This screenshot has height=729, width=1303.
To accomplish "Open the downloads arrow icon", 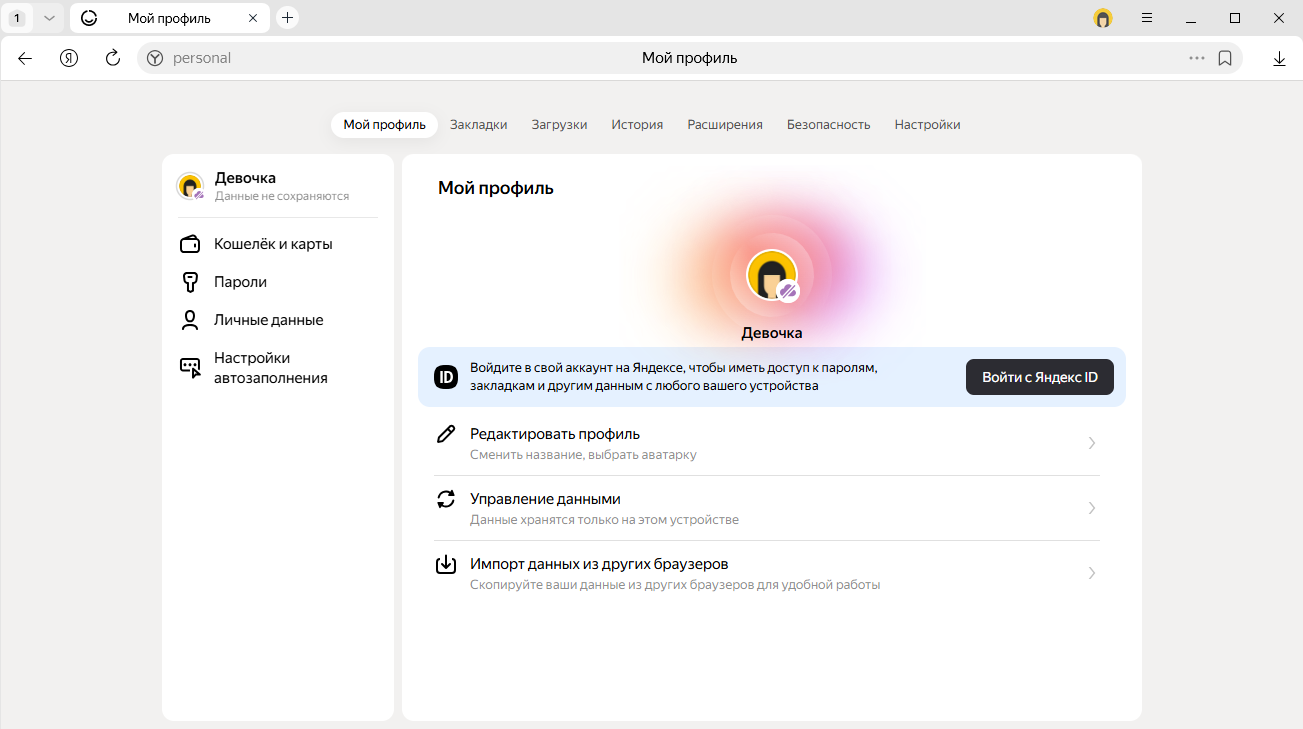I will [x=1279, y=58].
